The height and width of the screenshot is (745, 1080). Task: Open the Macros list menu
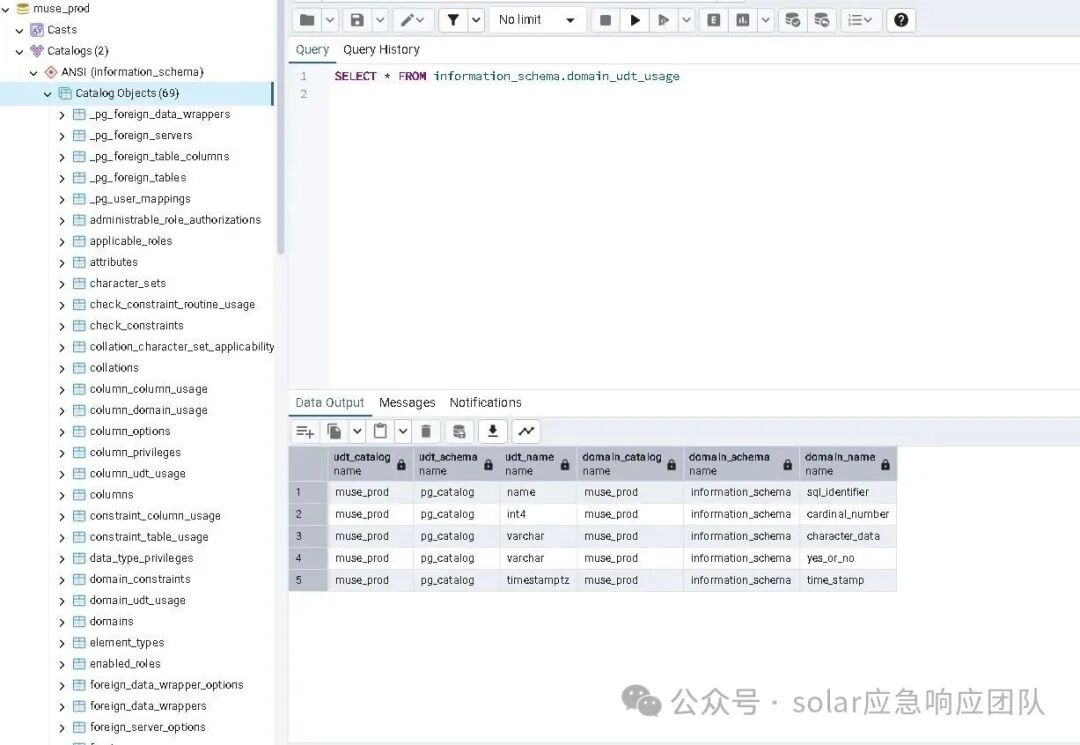click(860, 20)
